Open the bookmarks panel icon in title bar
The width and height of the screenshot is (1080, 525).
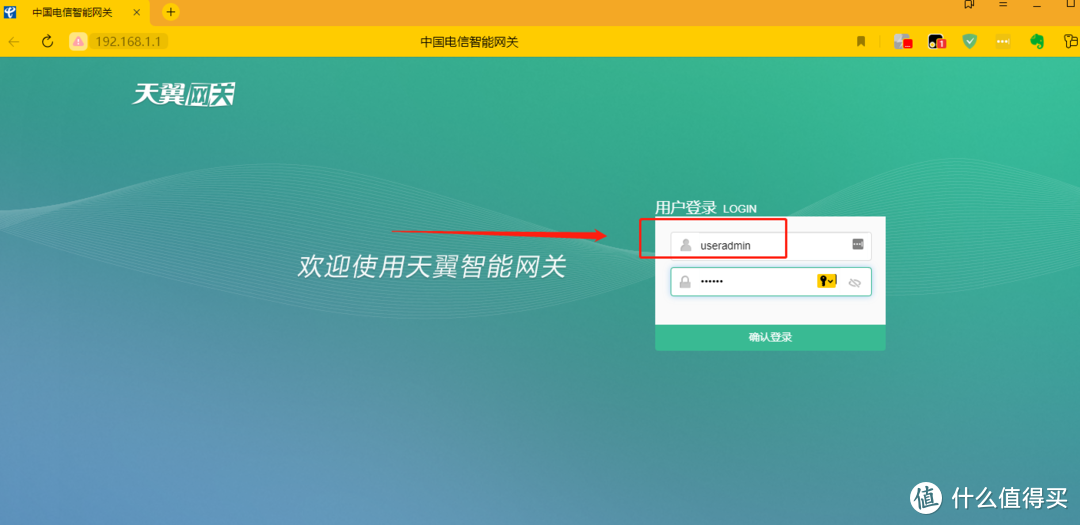point(970,5)
